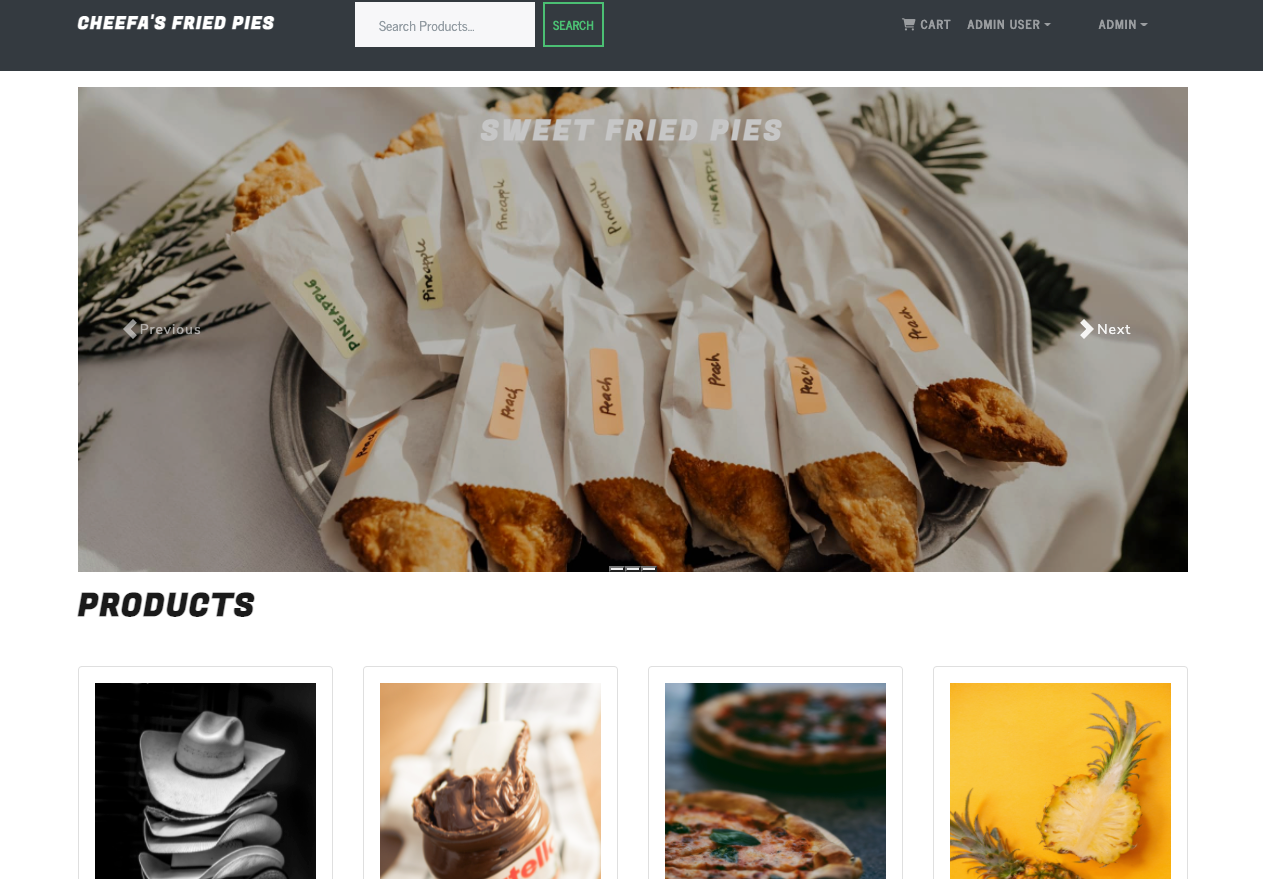The width and height of the screenshot is (1263, 879).
Task: Open the pineapple product image
Action: [1060, 781]
